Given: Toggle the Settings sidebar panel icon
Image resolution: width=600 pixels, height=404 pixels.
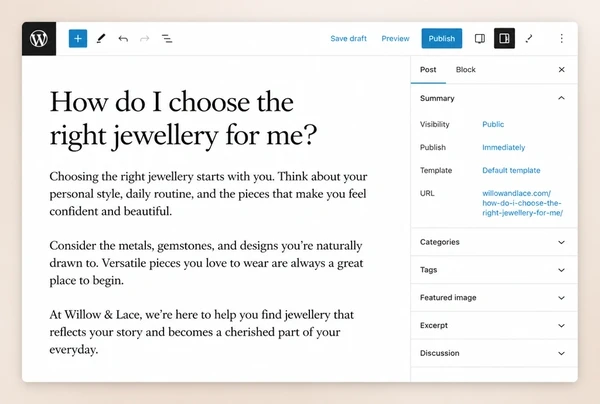Looking at the screenshot, I should 504,38.
